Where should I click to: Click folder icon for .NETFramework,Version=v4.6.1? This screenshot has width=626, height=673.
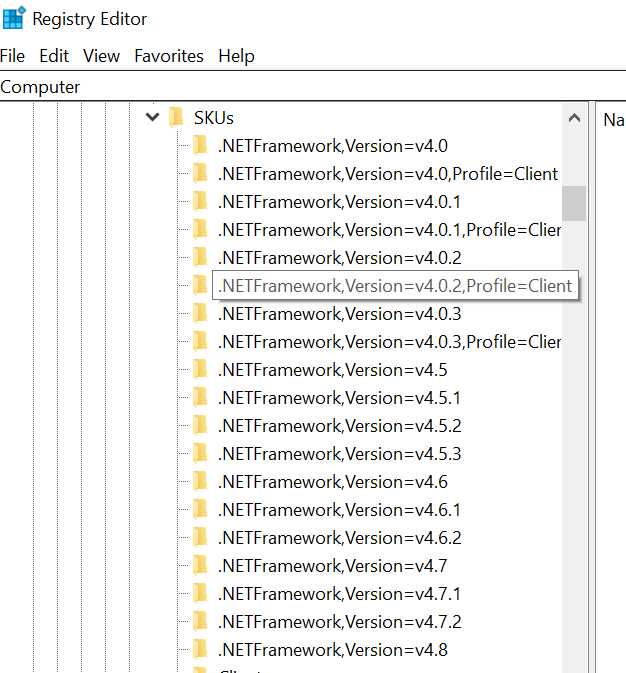click(x=201, y=509)
